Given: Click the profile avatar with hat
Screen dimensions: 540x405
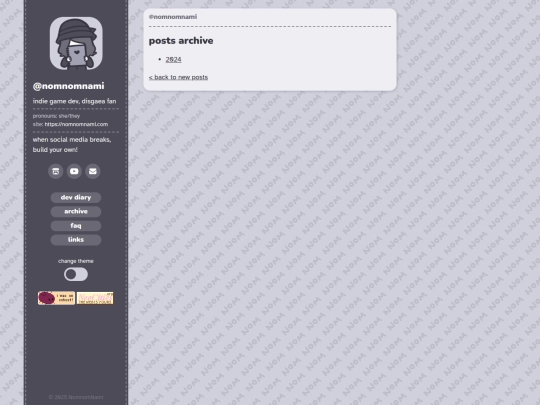Looking at the screenshot, I should [76, 43].
